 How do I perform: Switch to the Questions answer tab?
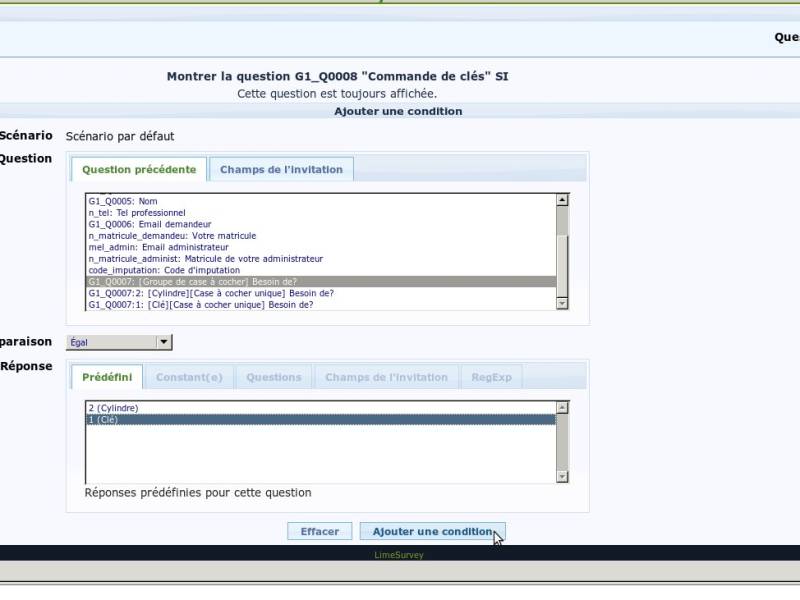[x=273, y=377]
